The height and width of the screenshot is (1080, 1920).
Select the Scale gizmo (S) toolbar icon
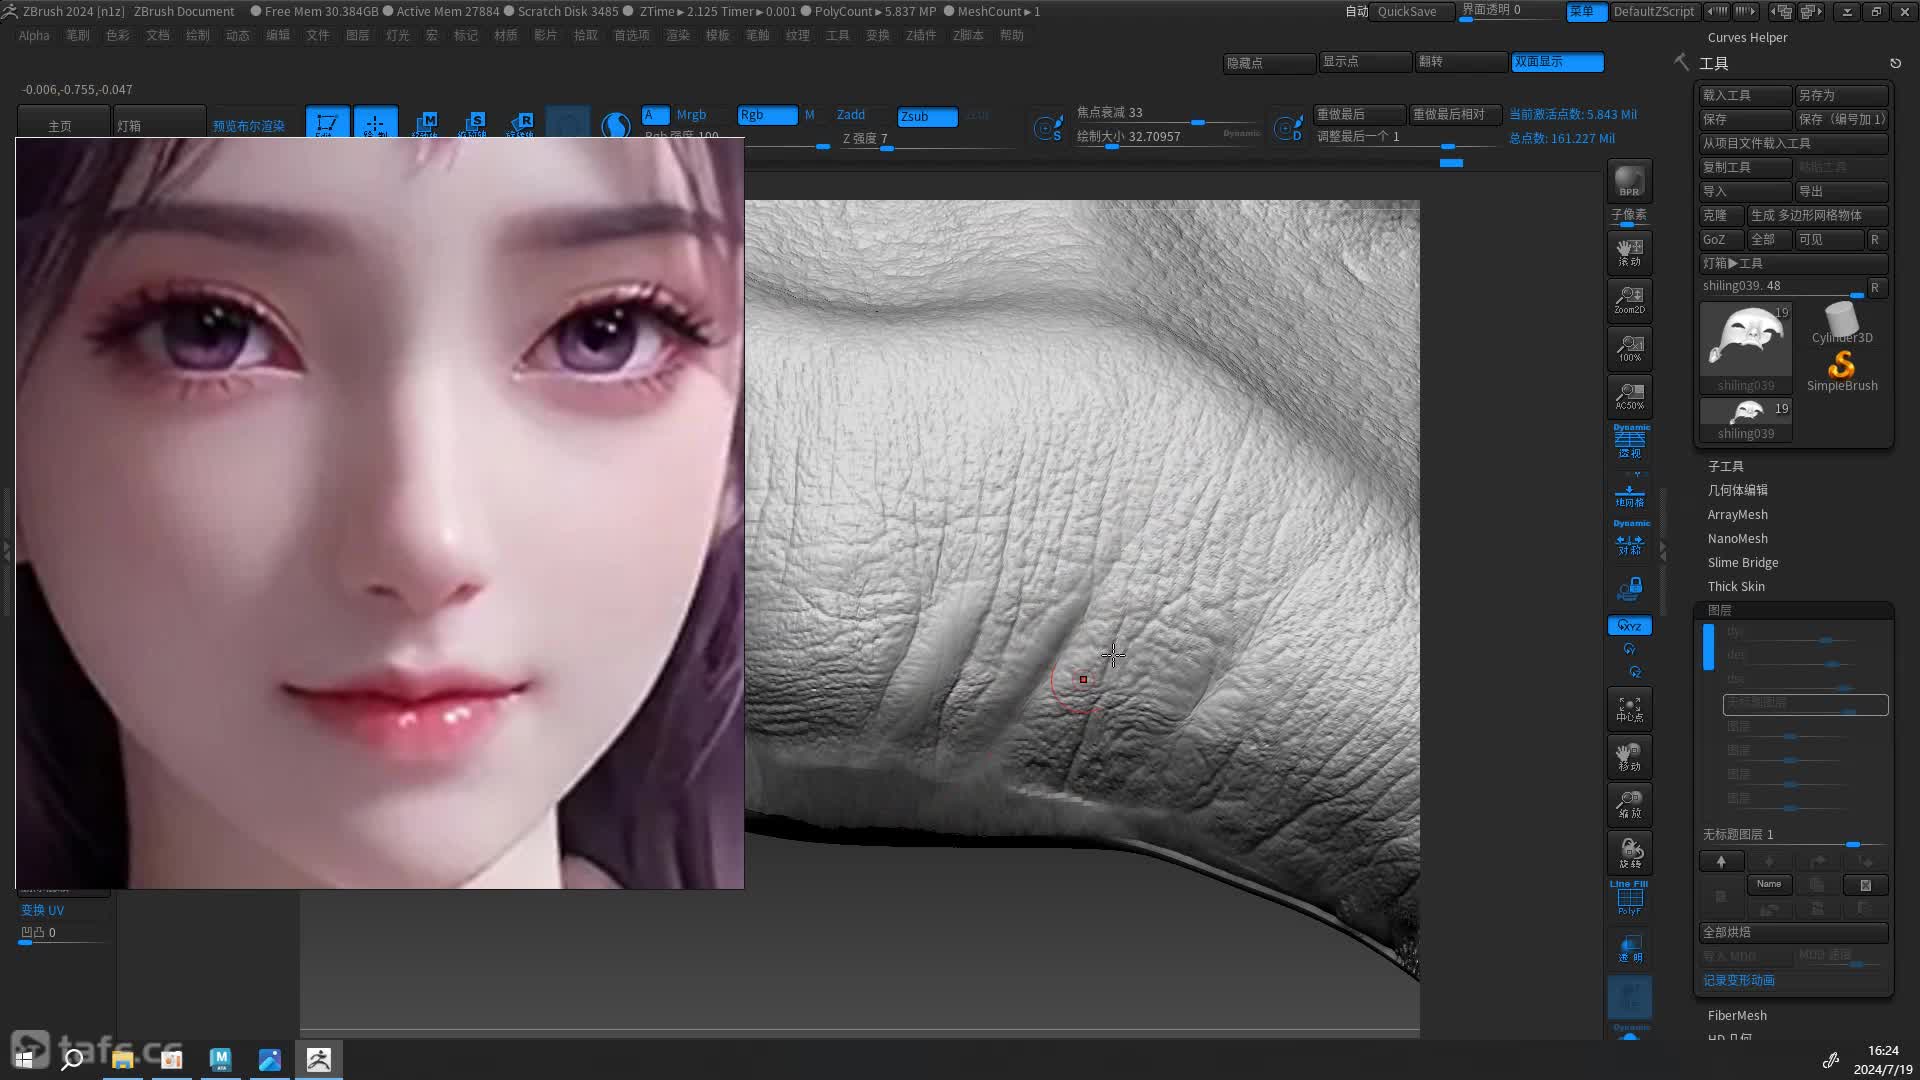pos(473,122)
